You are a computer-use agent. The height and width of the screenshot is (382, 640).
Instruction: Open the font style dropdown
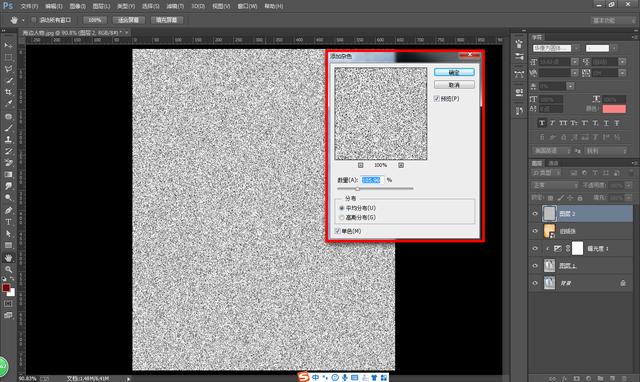[x=614, y=48]
